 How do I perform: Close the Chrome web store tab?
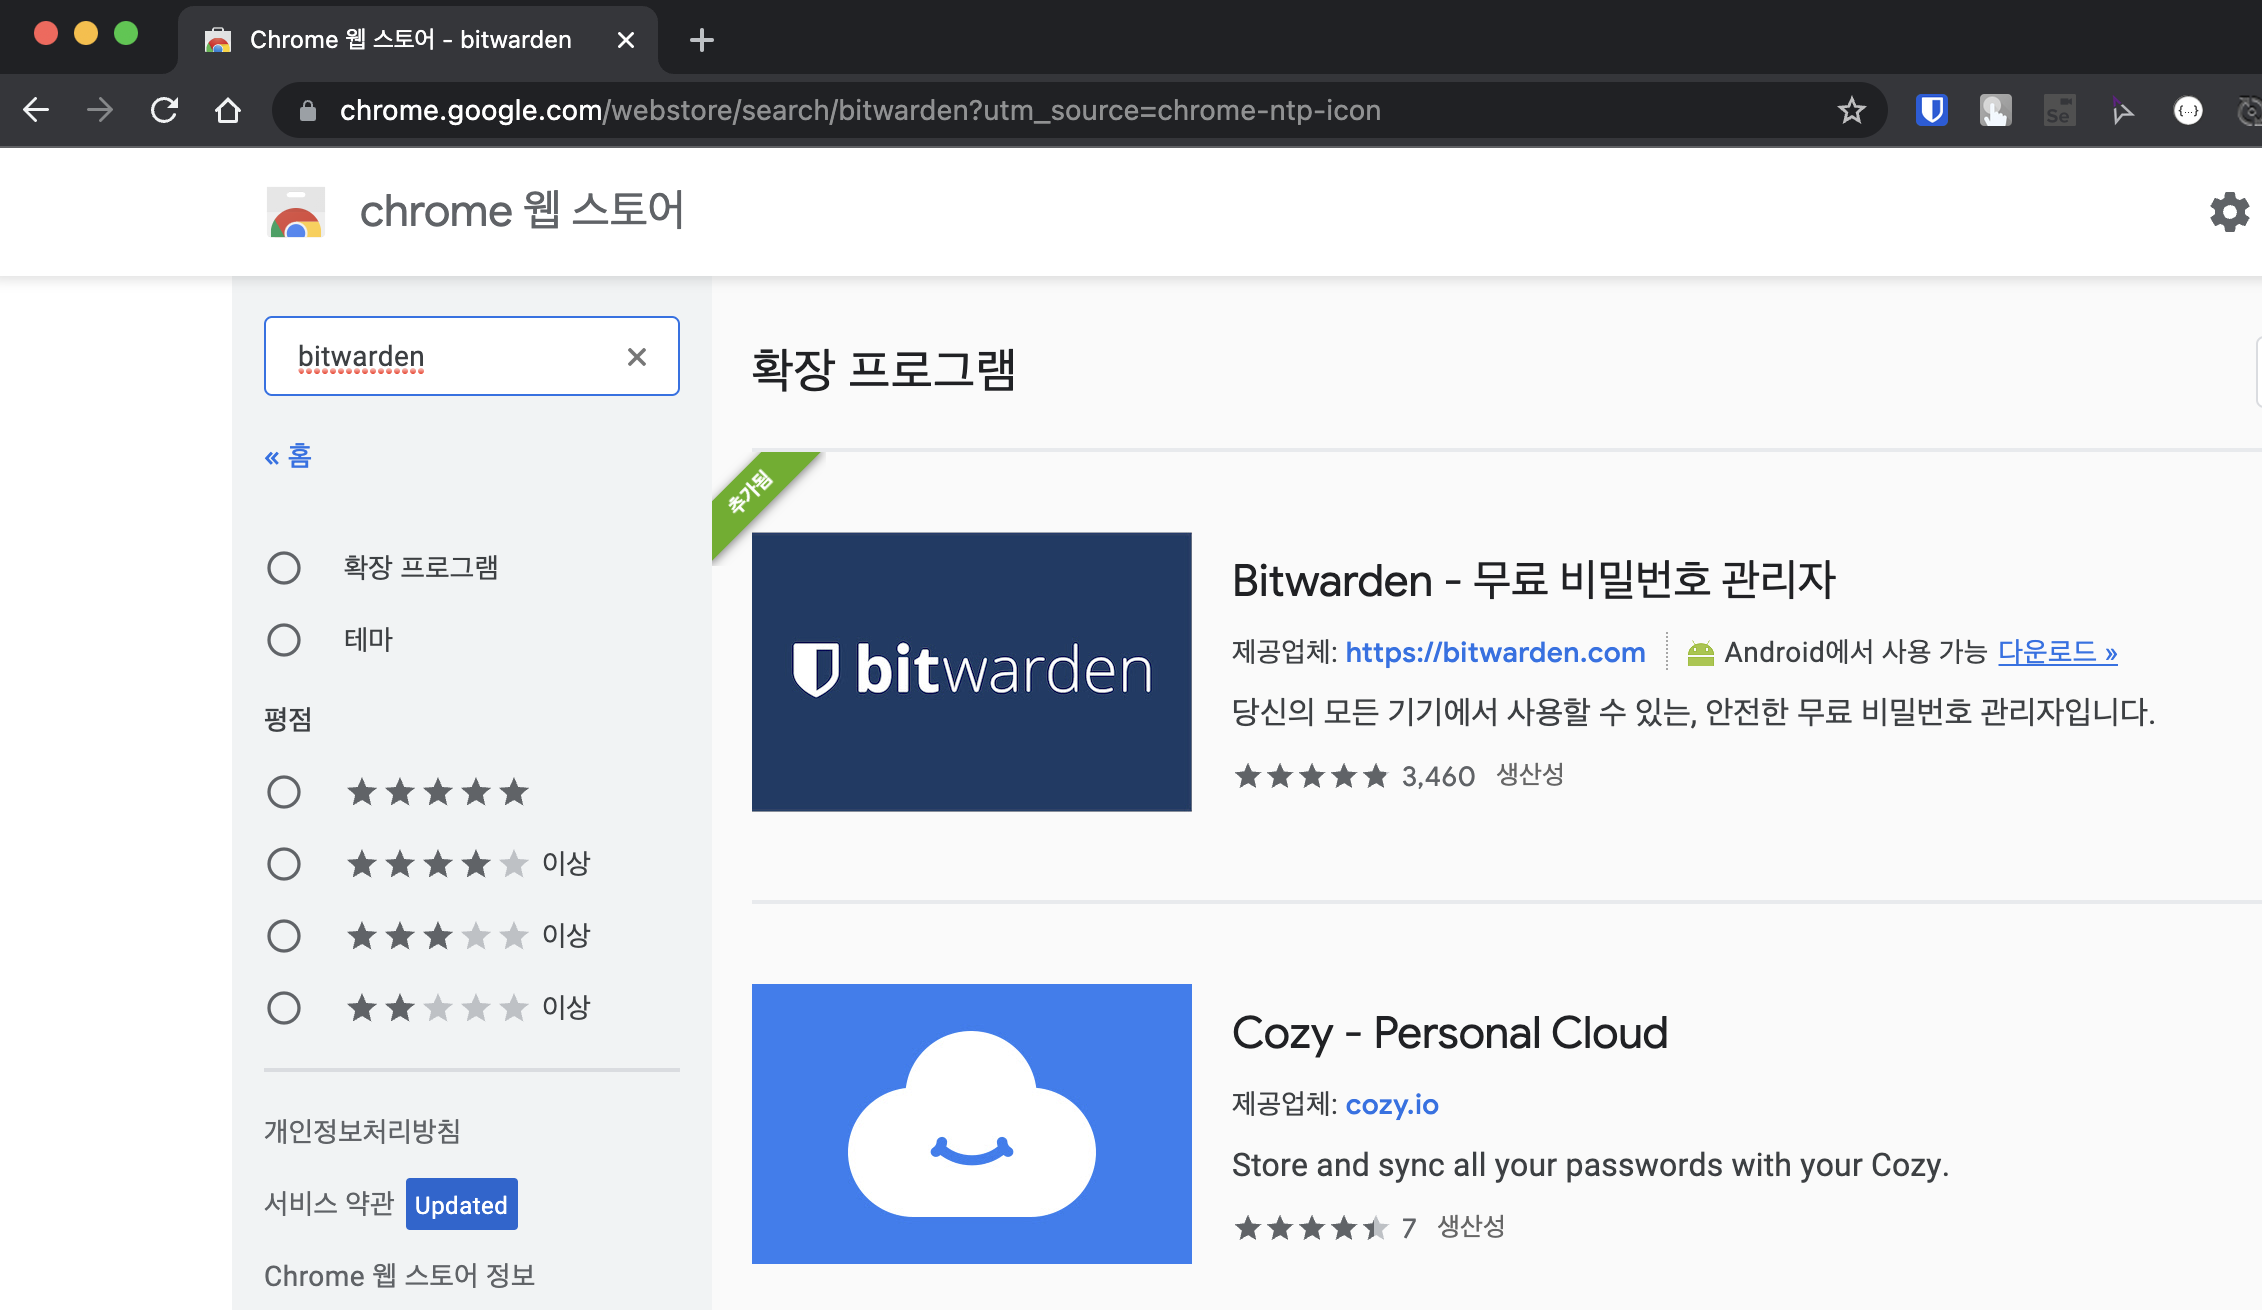click(x=626, y=40)
